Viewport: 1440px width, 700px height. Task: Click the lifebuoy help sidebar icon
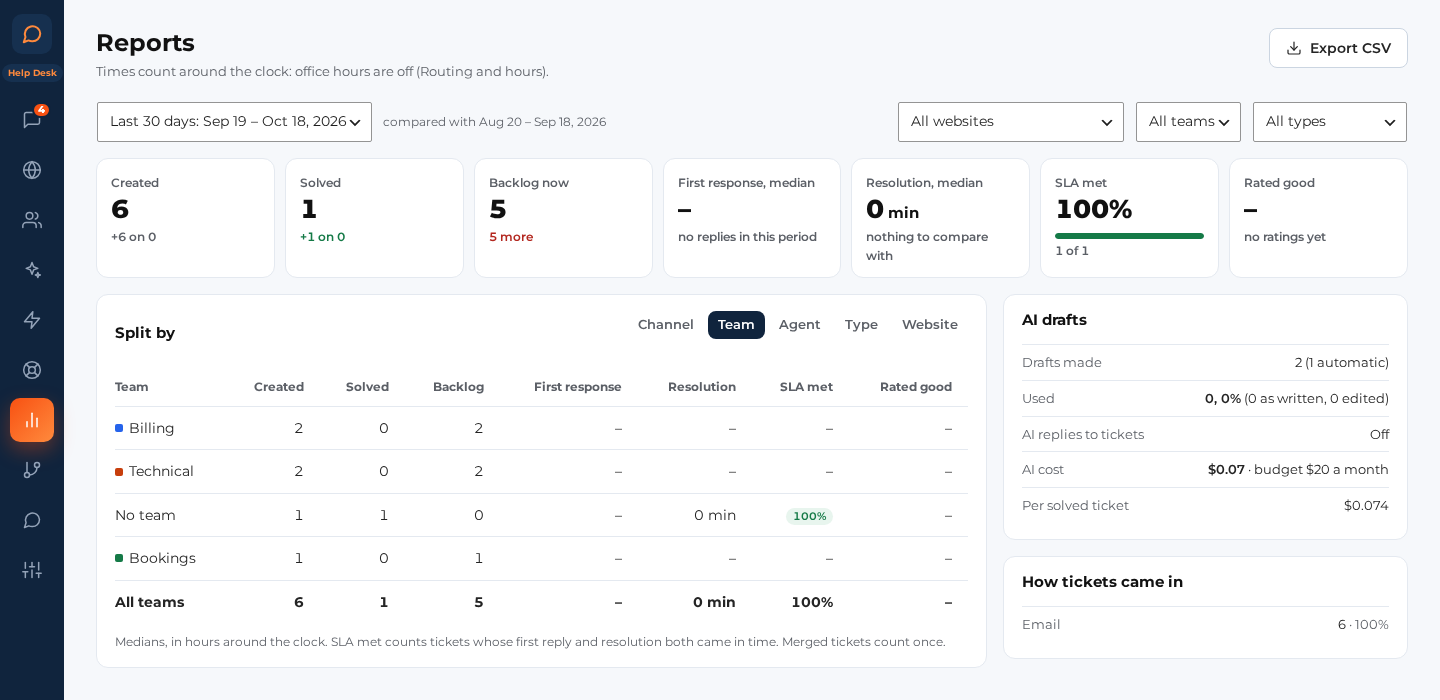[32, 370]
